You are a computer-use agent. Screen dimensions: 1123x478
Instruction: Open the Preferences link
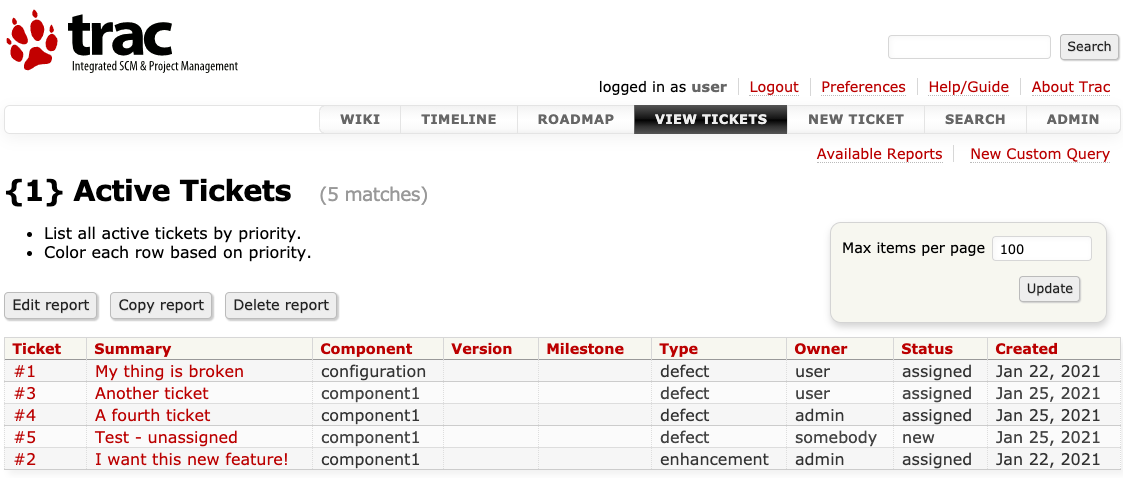[x=863, y=87]
